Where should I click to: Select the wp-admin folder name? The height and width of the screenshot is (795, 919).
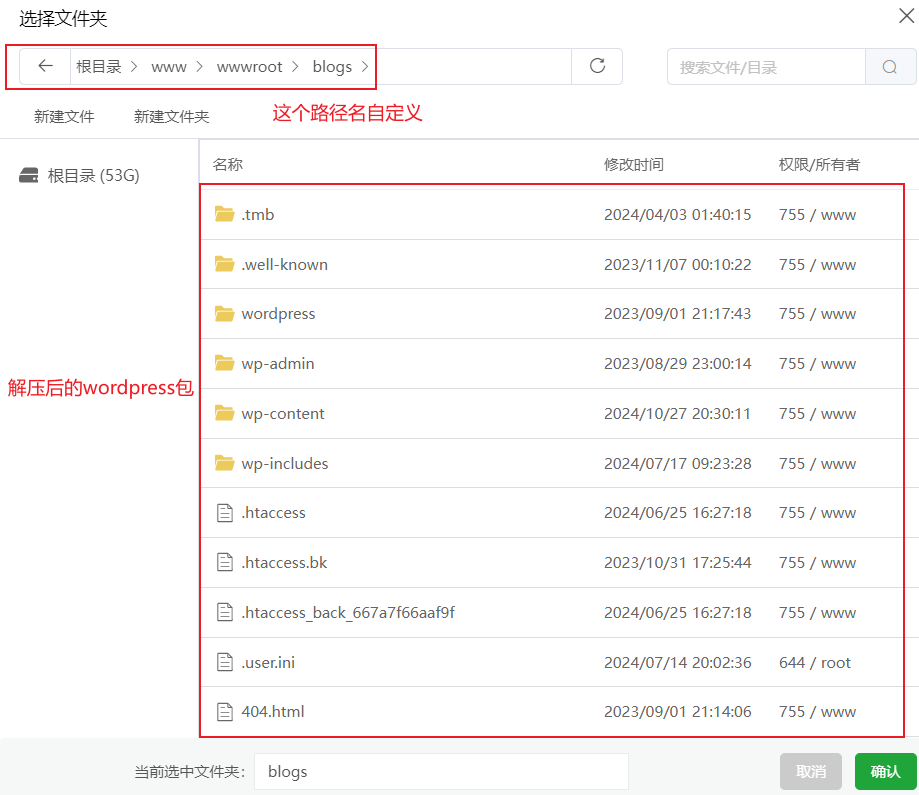(278, 364)
